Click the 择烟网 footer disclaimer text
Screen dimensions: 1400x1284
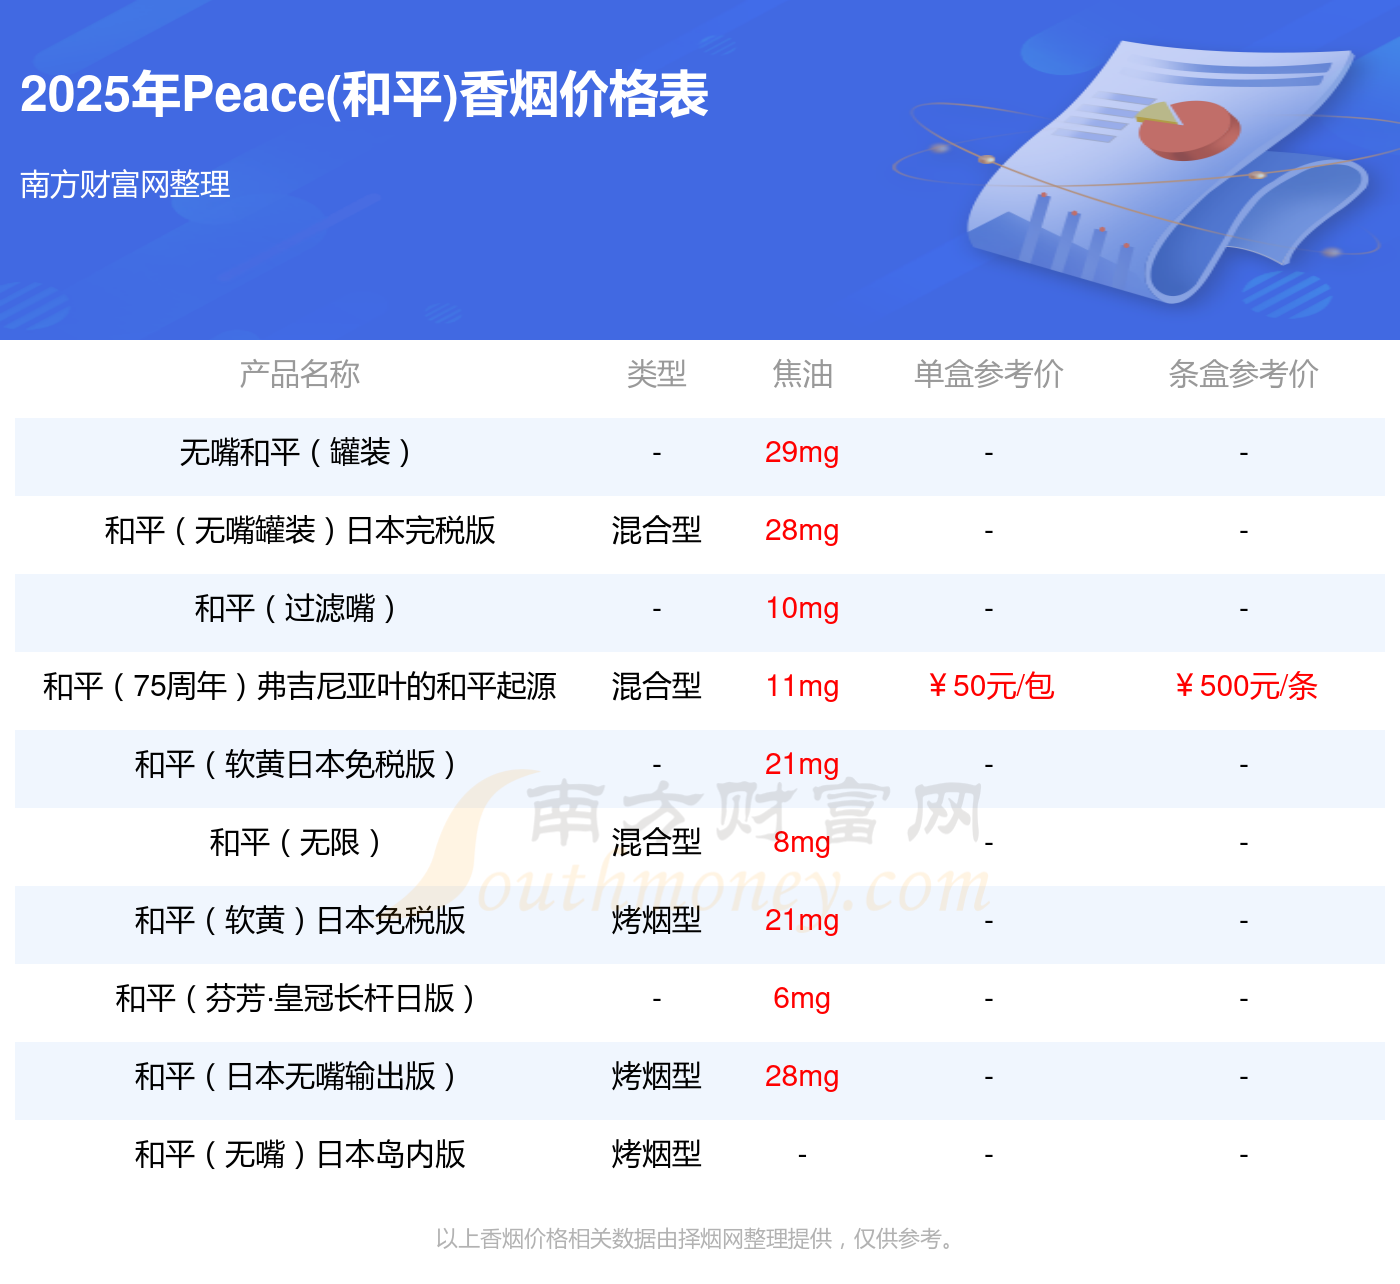pyautogui.click(x=697, y=1238)
